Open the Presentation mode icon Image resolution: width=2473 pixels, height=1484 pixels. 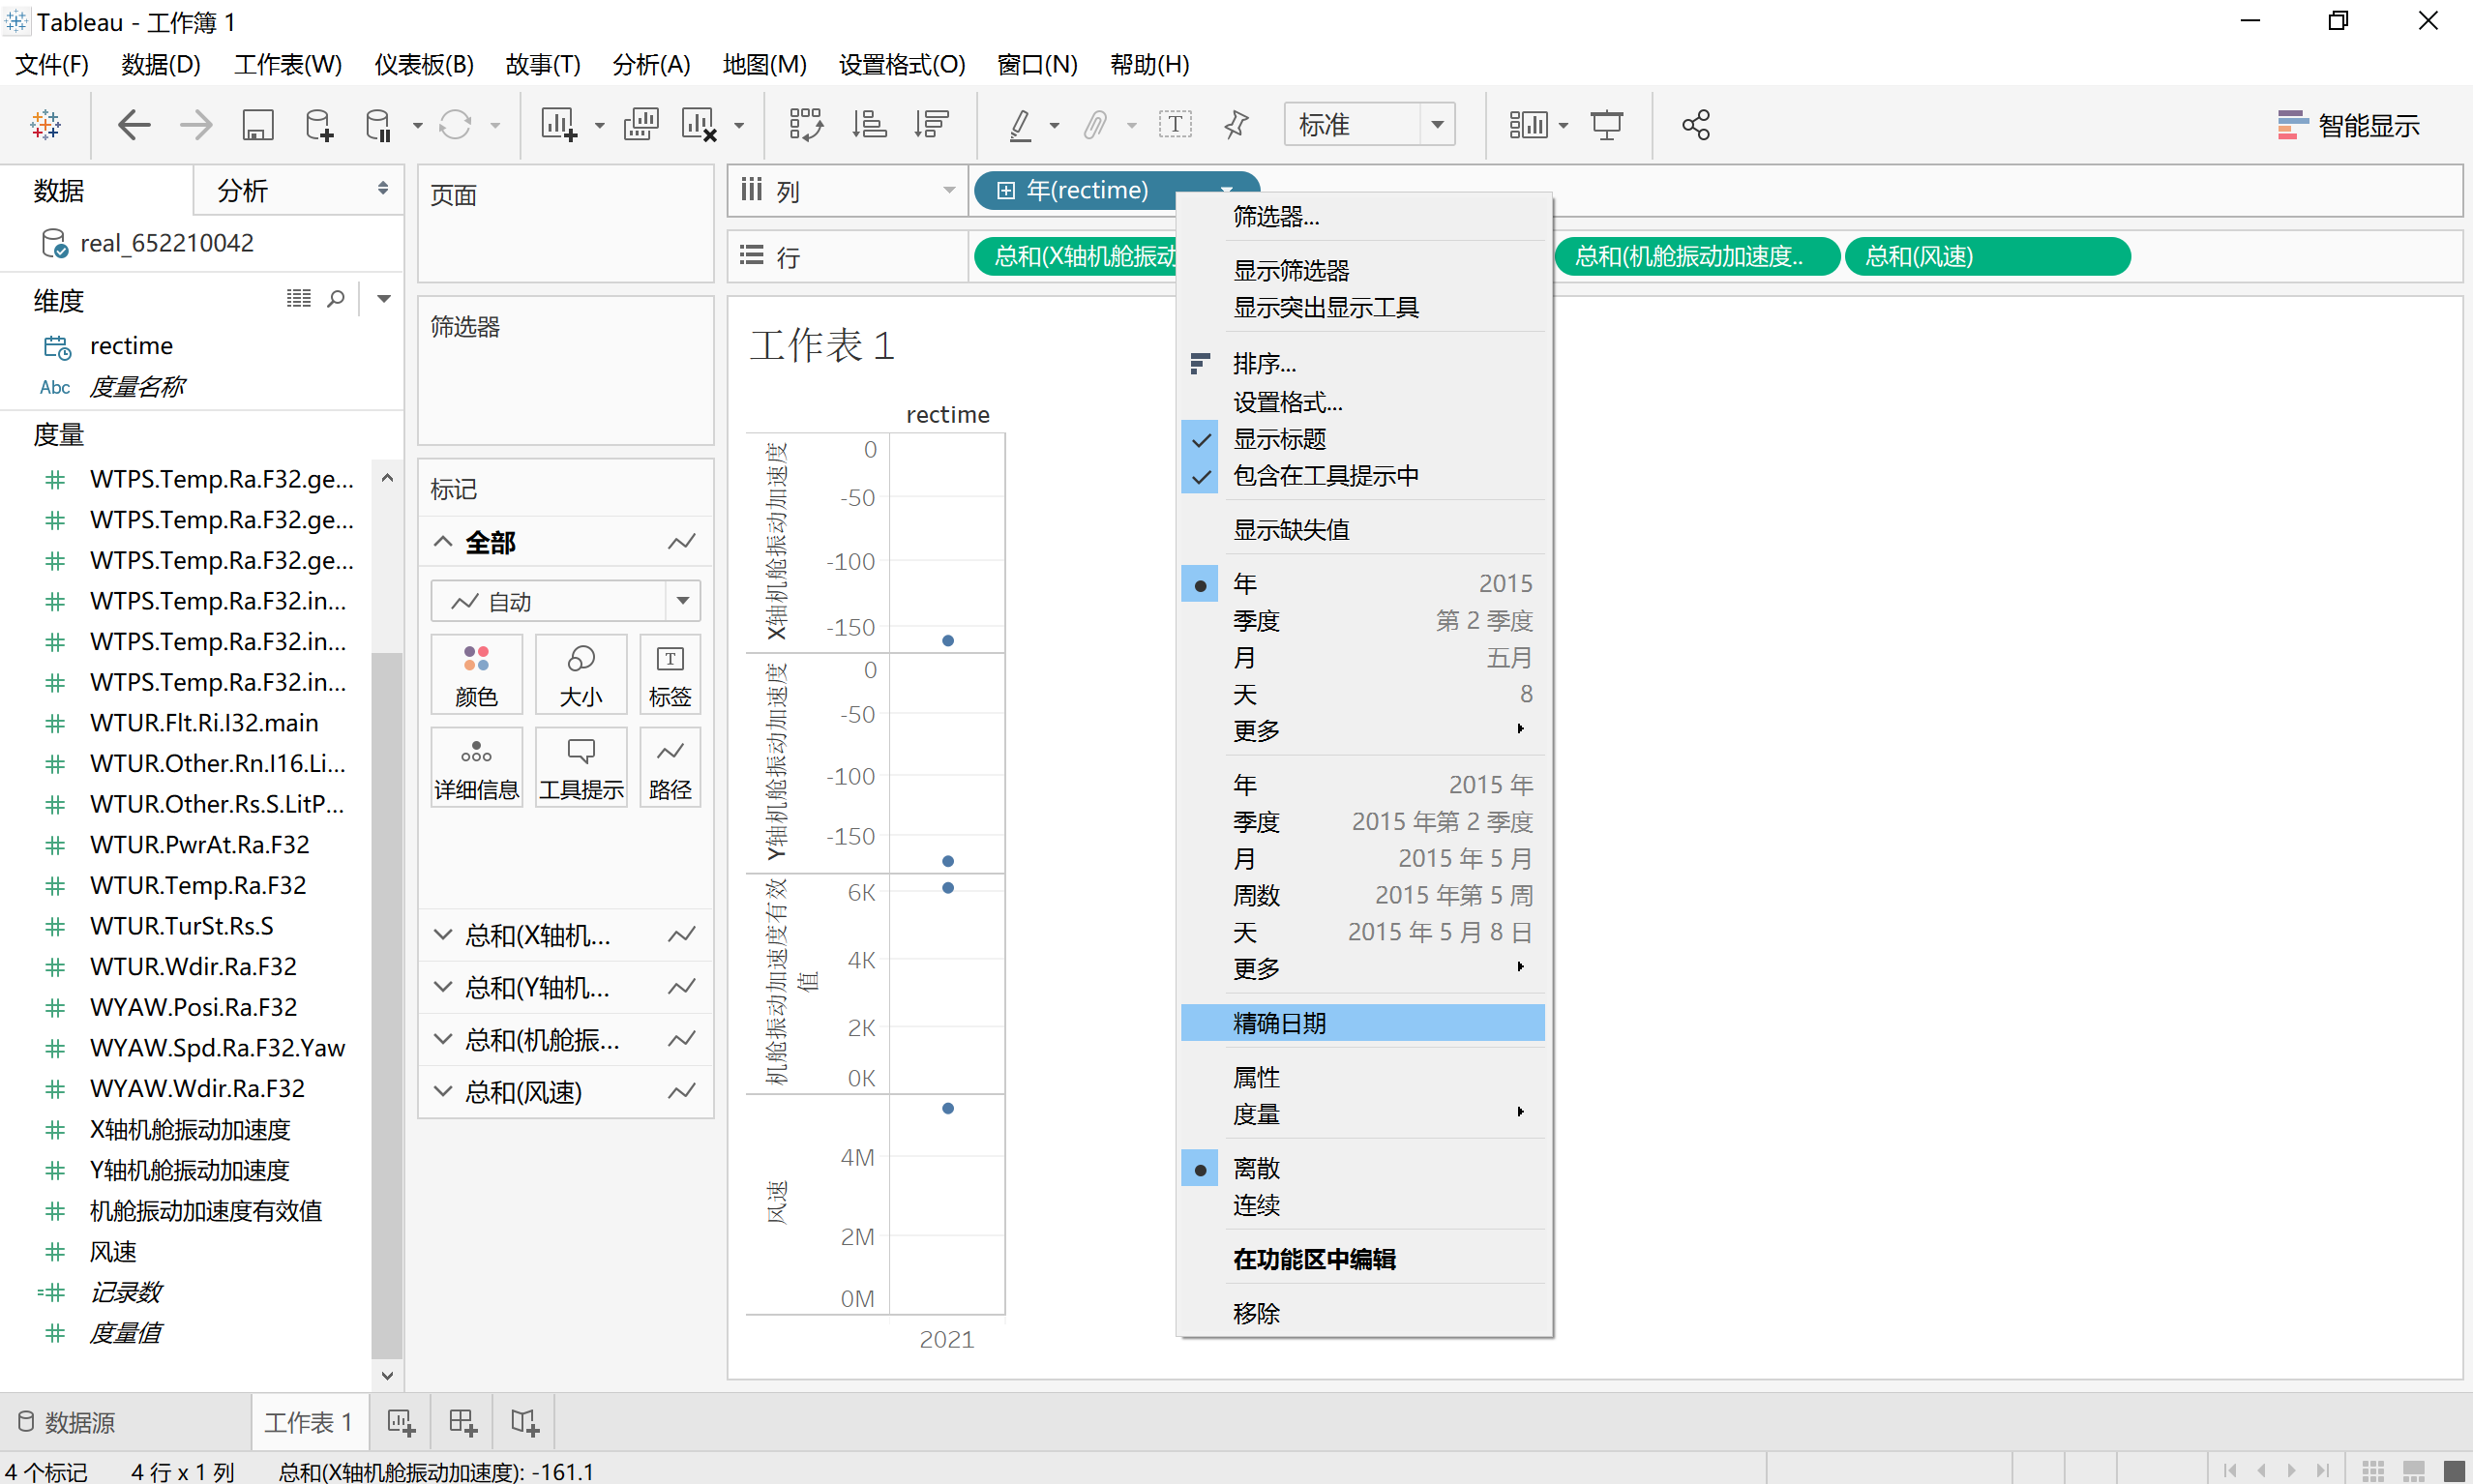1606,125
